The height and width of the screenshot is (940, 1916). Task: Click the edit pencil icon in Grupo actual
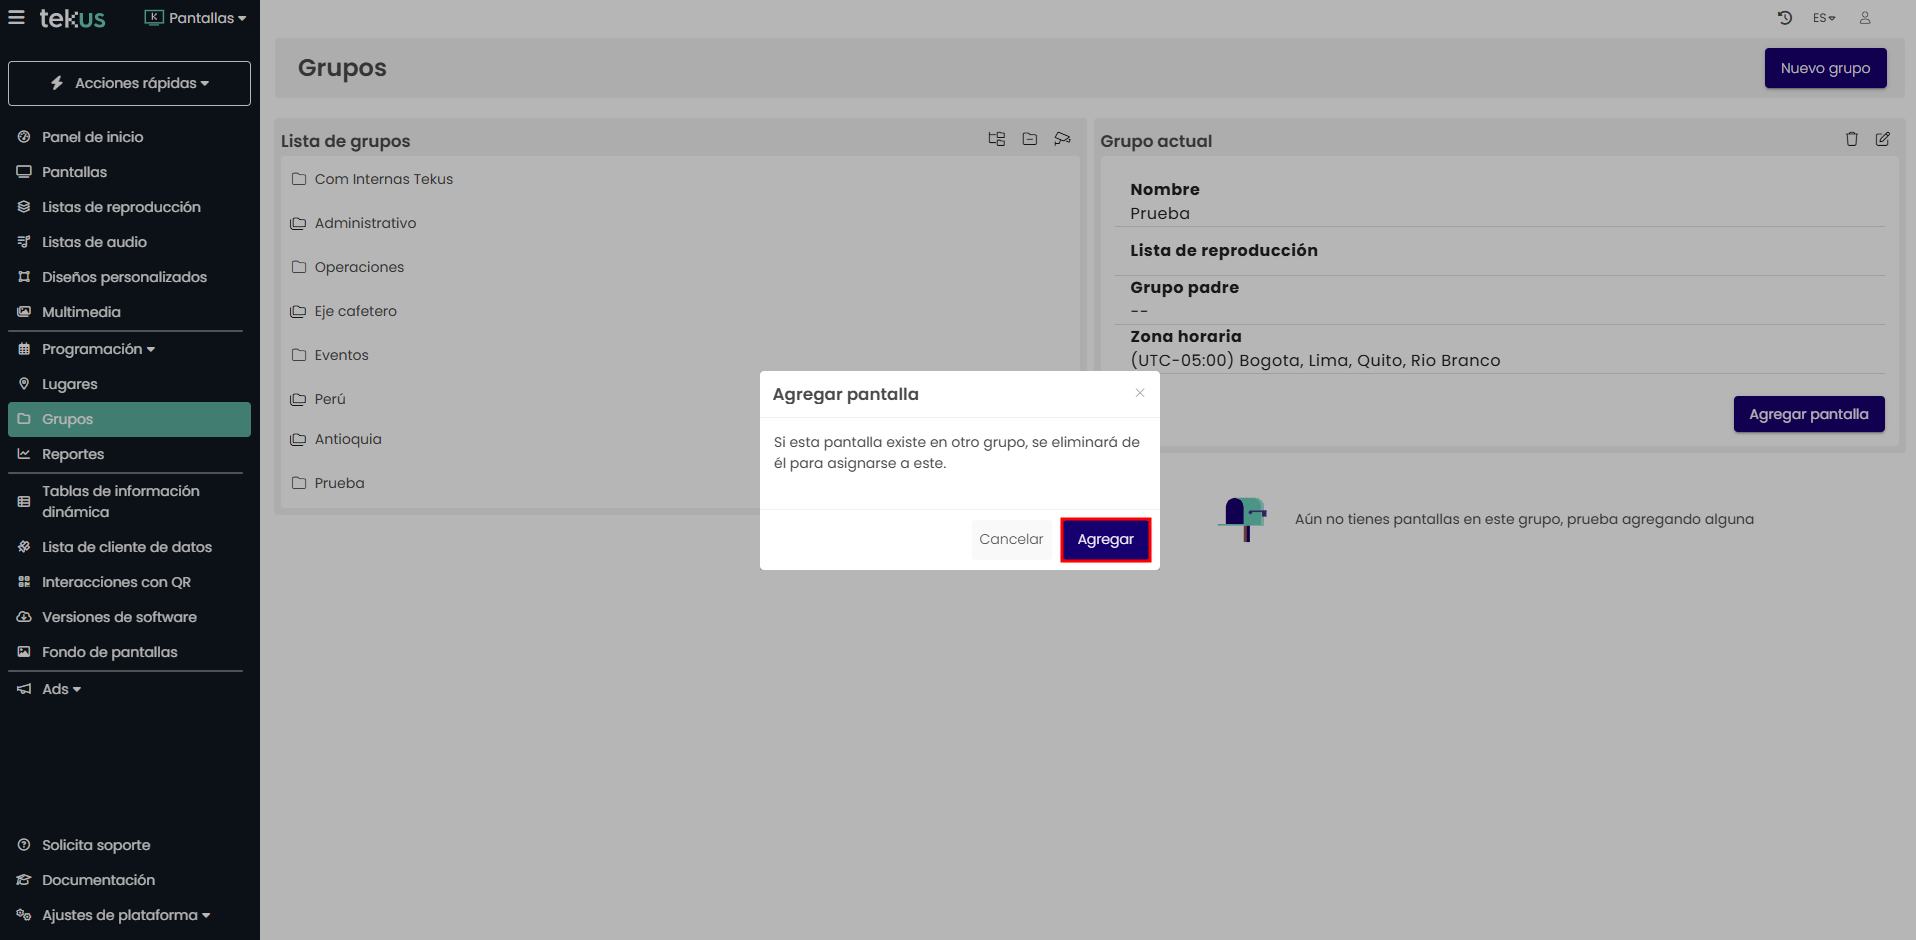coord(1883,140)
